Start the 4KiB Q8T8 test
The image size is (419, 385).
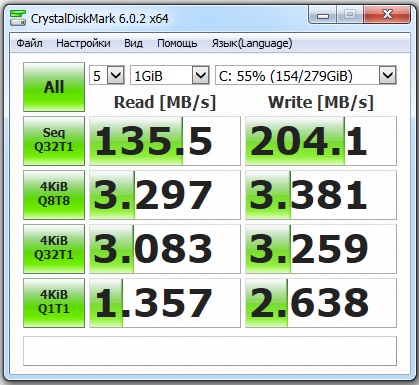point(54,195)
